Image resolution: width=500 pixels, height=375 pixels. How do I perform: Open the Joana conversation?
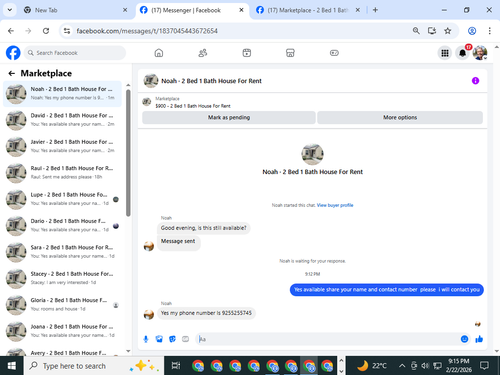62,331
